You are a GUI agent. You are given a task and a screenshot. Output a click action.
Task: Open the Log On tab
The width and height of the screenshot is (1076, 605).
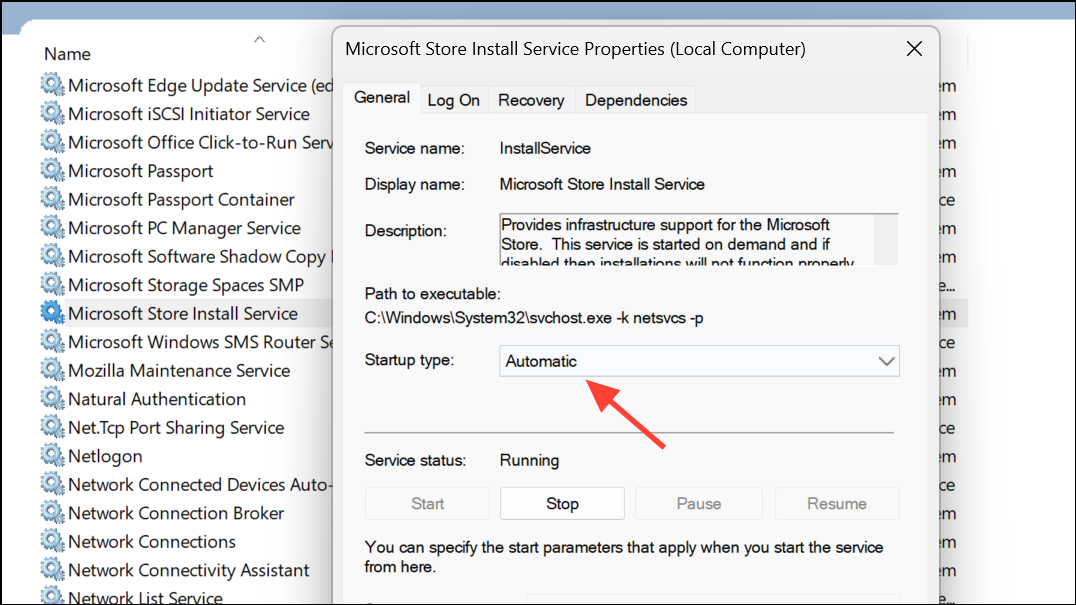(x=454, y=100)
